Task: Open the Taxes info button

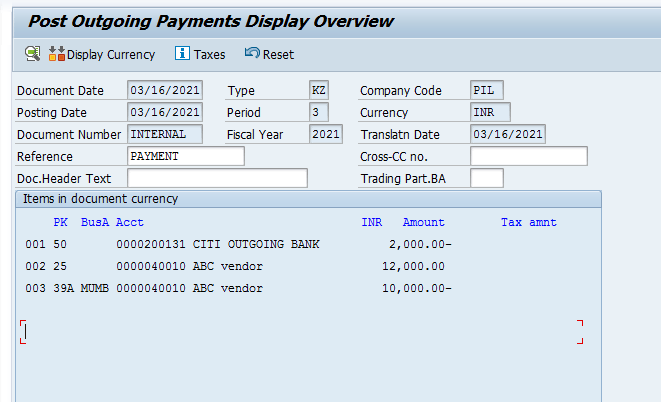Action: pyautogui.click(x=200, y=54)
